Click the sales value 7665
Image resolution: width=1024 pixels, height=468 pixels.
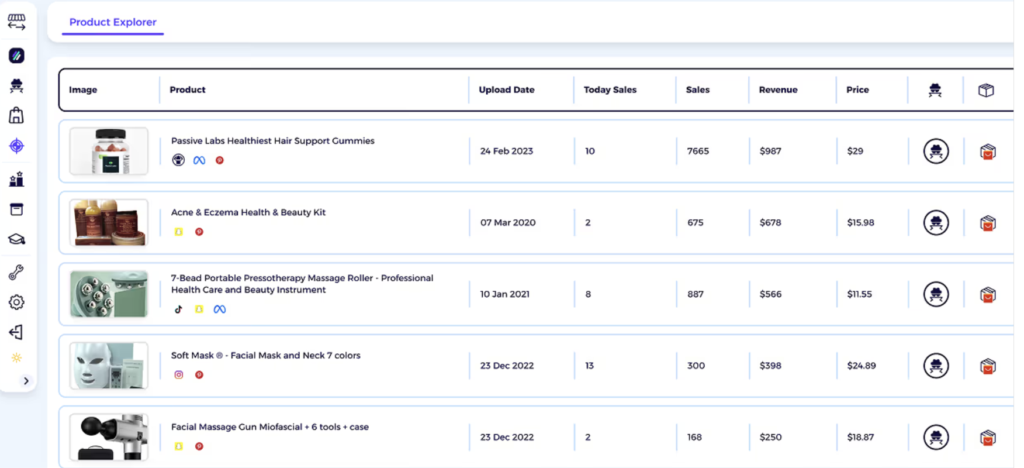point(698,151)
